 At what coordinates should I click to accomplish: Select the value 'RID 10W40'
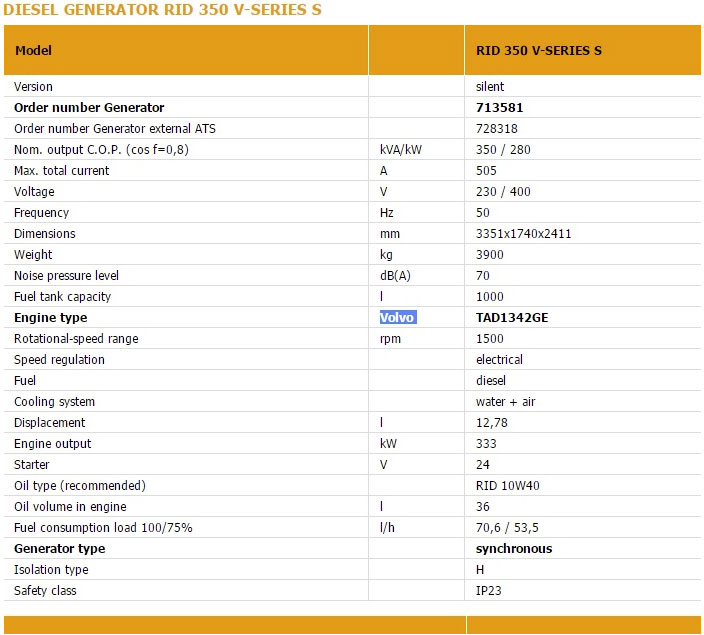click(508, 486)
